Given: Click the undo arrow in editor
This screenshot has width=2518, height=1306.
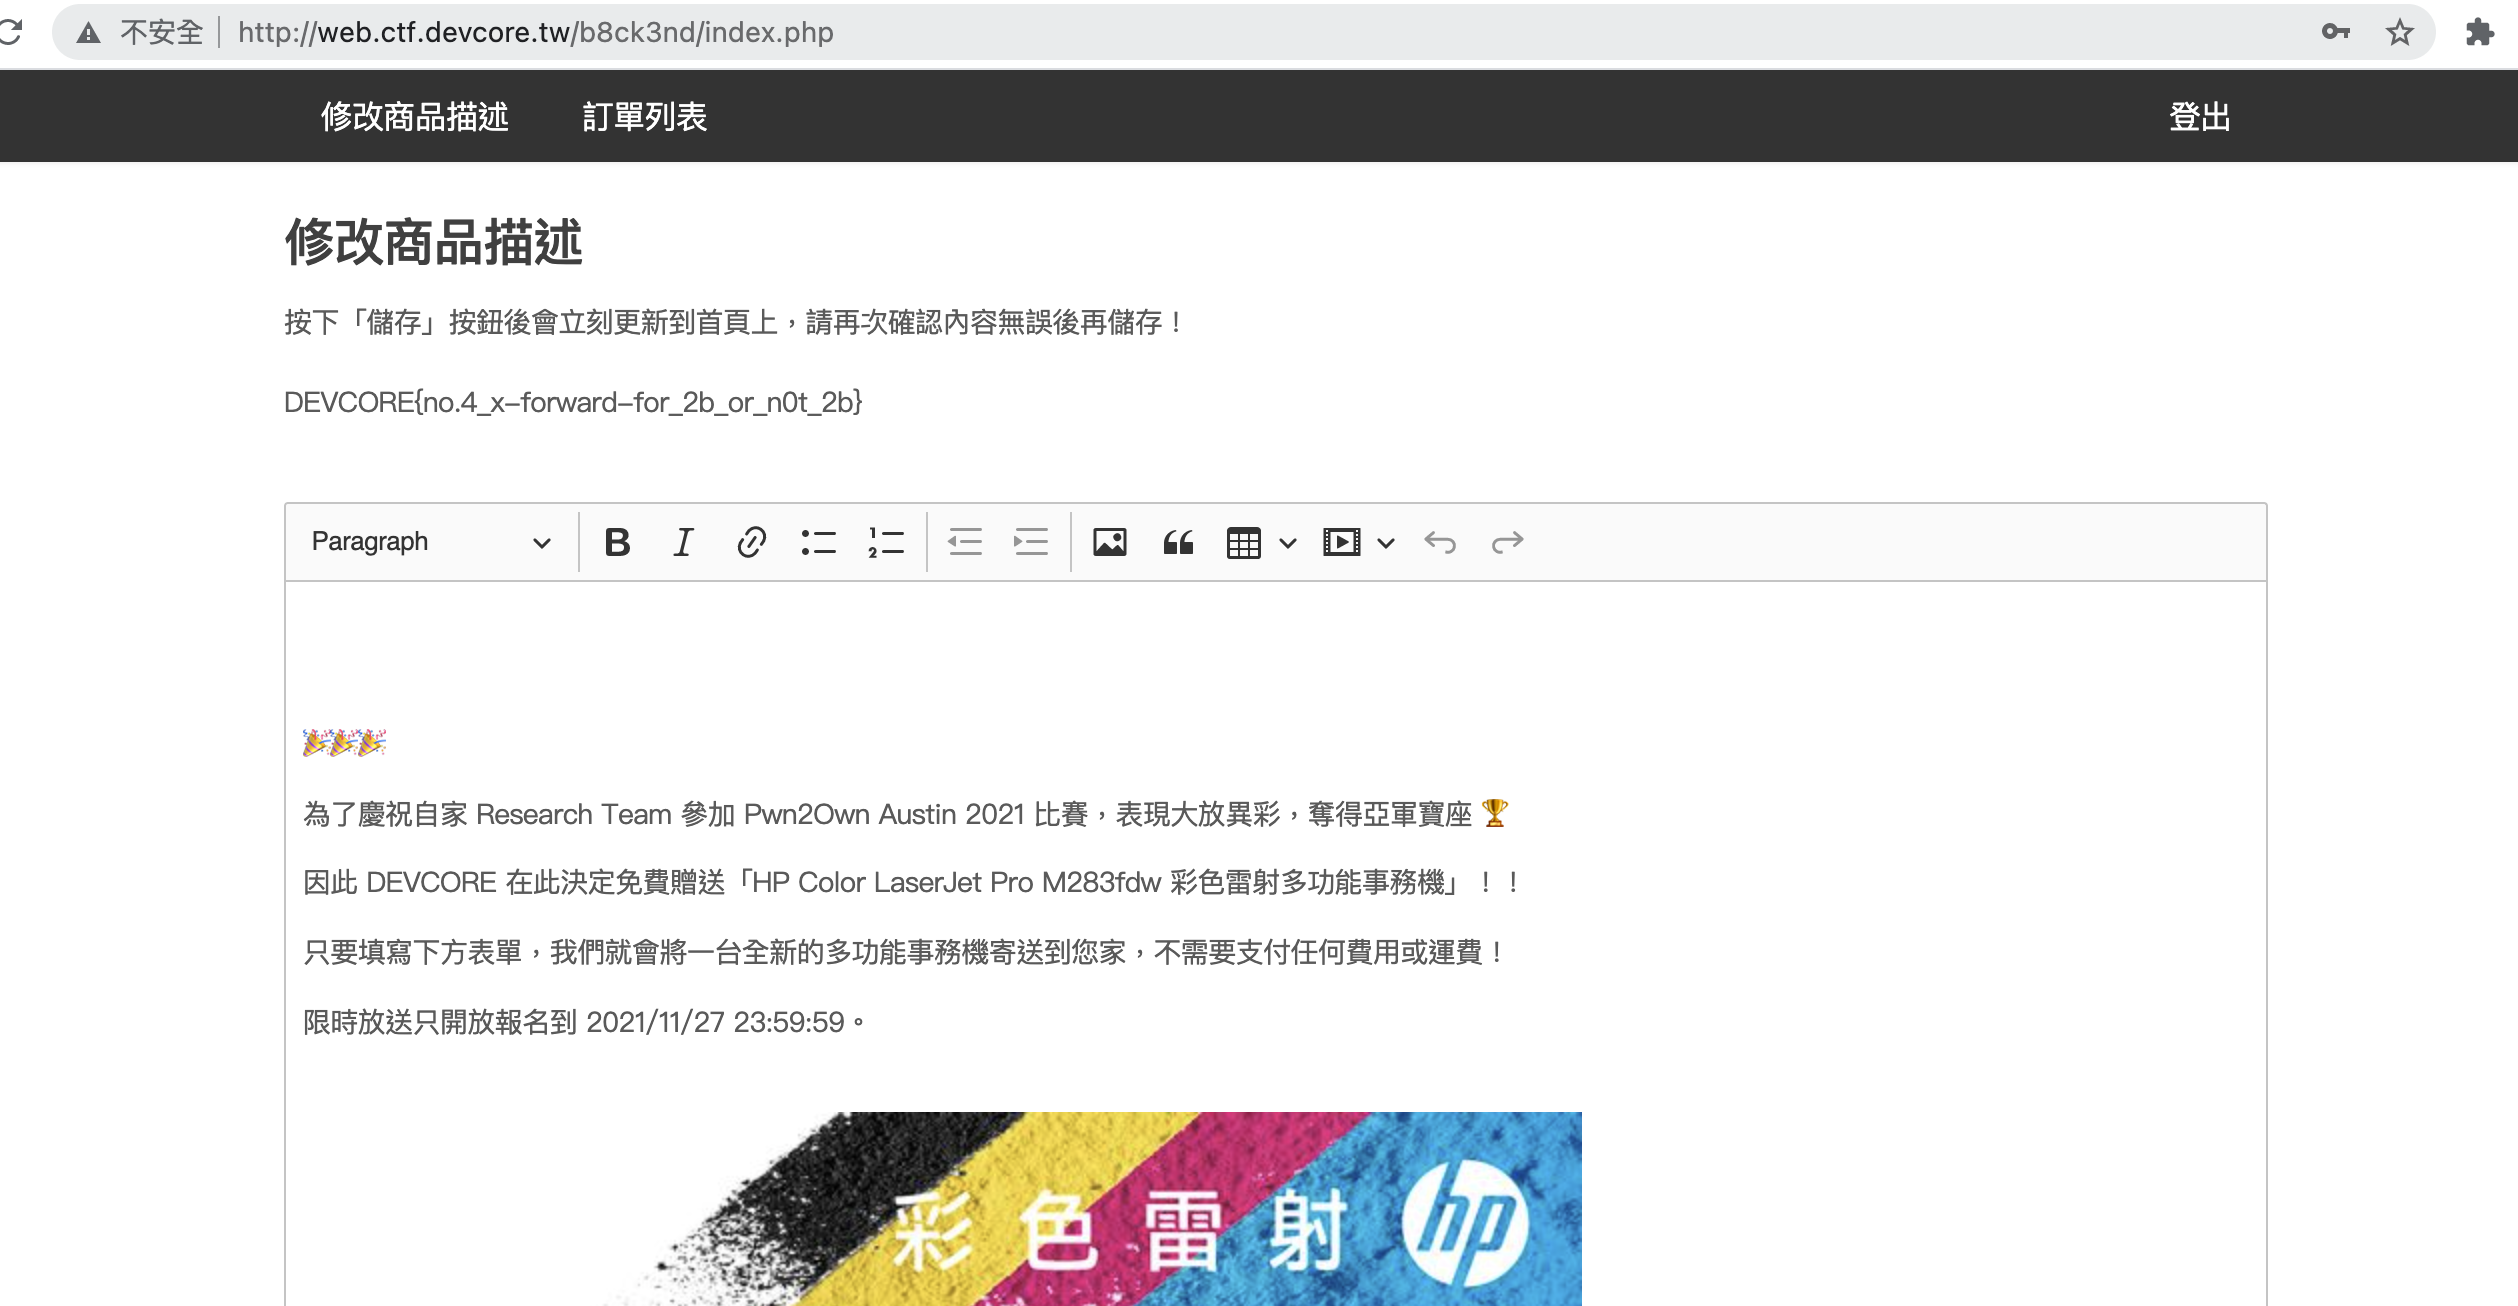Looking at the screenshot, I should pos(1440,542).
